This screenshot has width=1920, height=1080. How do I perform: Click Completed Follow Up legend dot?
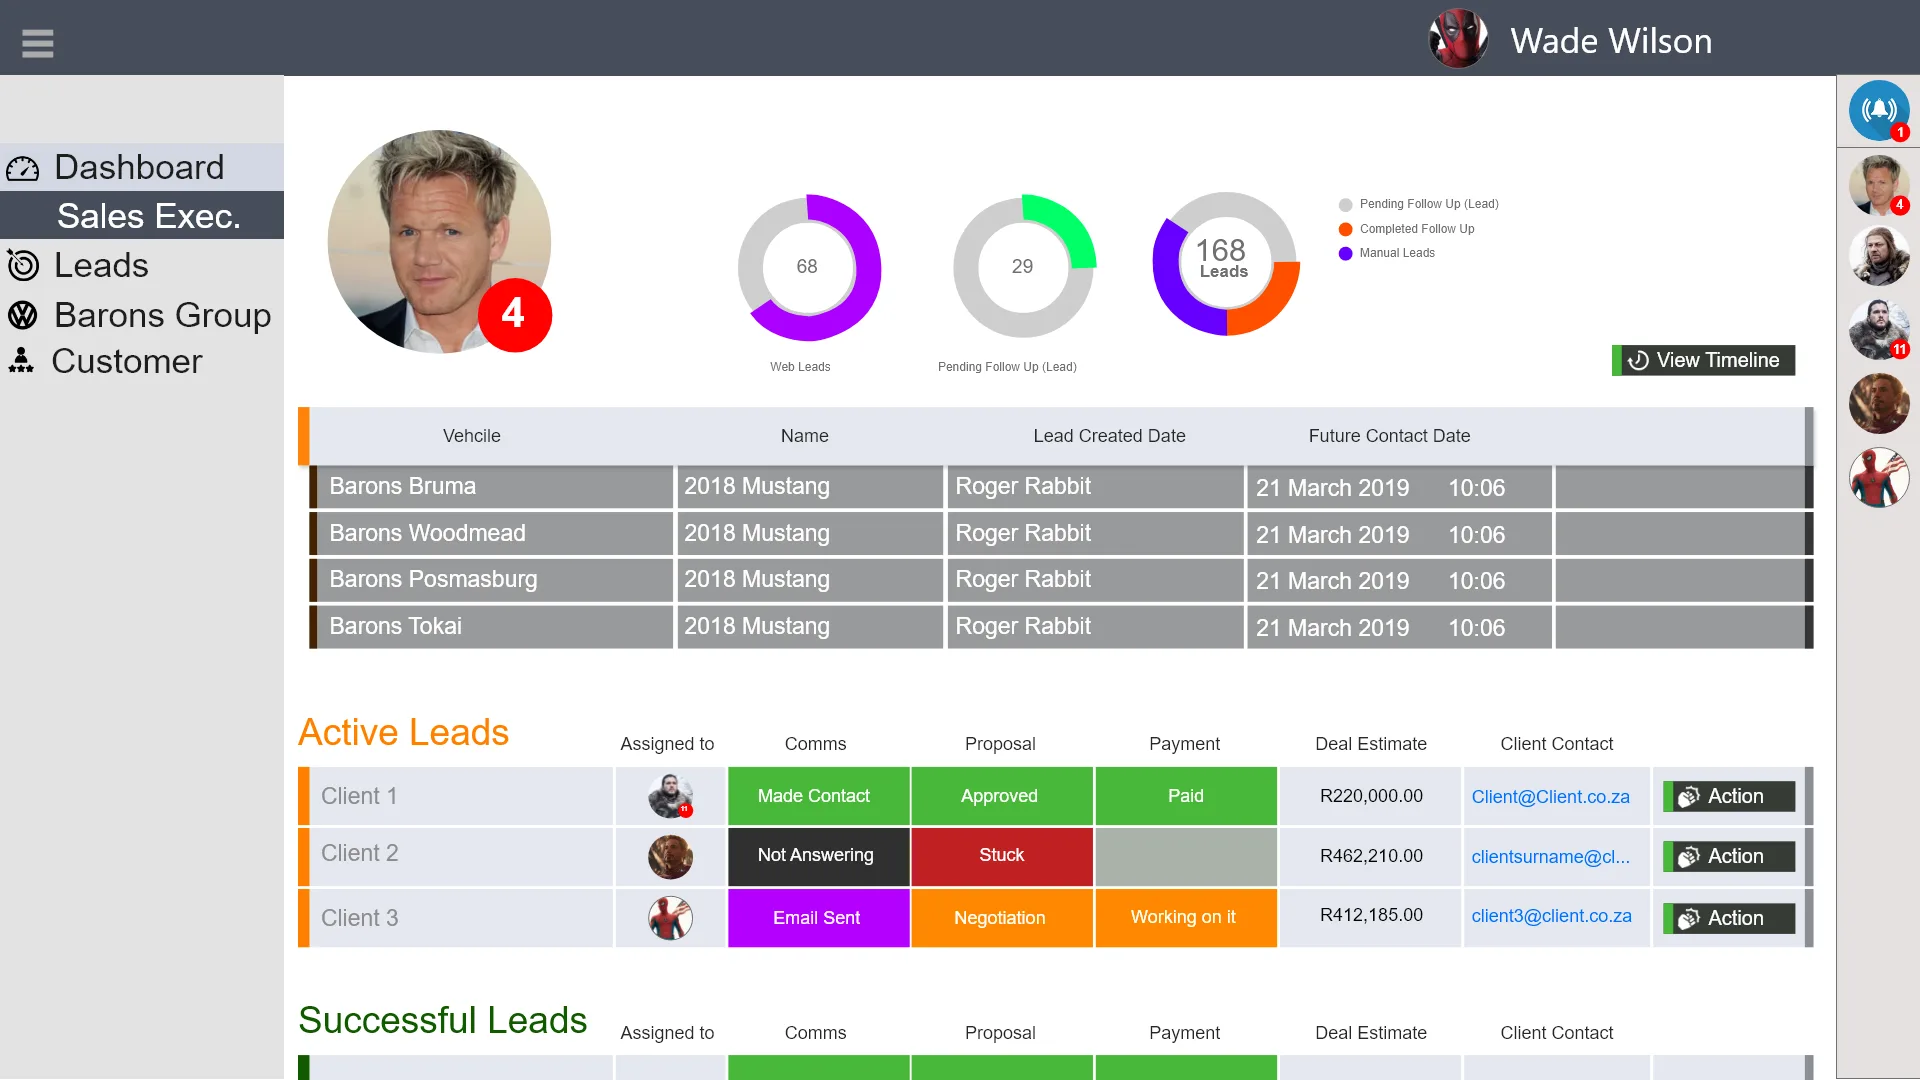[x=1345, y=229]
